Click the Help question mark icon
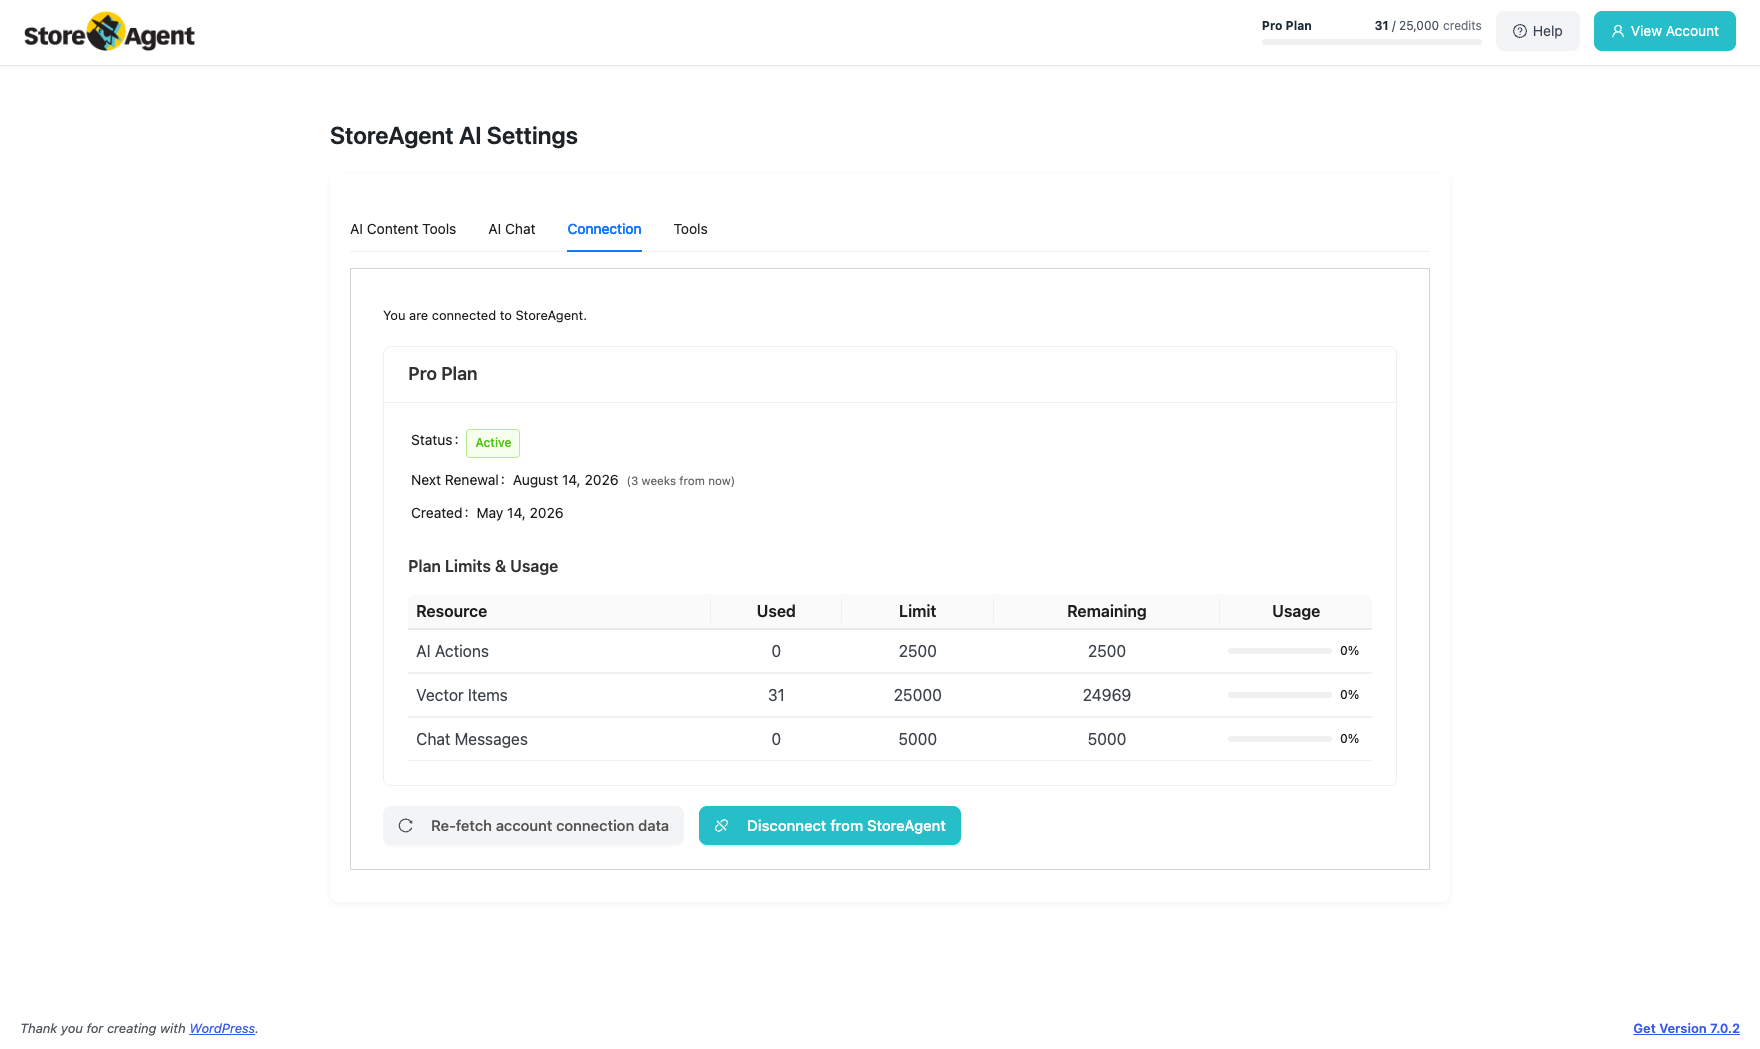Image resolution: width=1760 pixels, height=1049 pixels. 1520,31
